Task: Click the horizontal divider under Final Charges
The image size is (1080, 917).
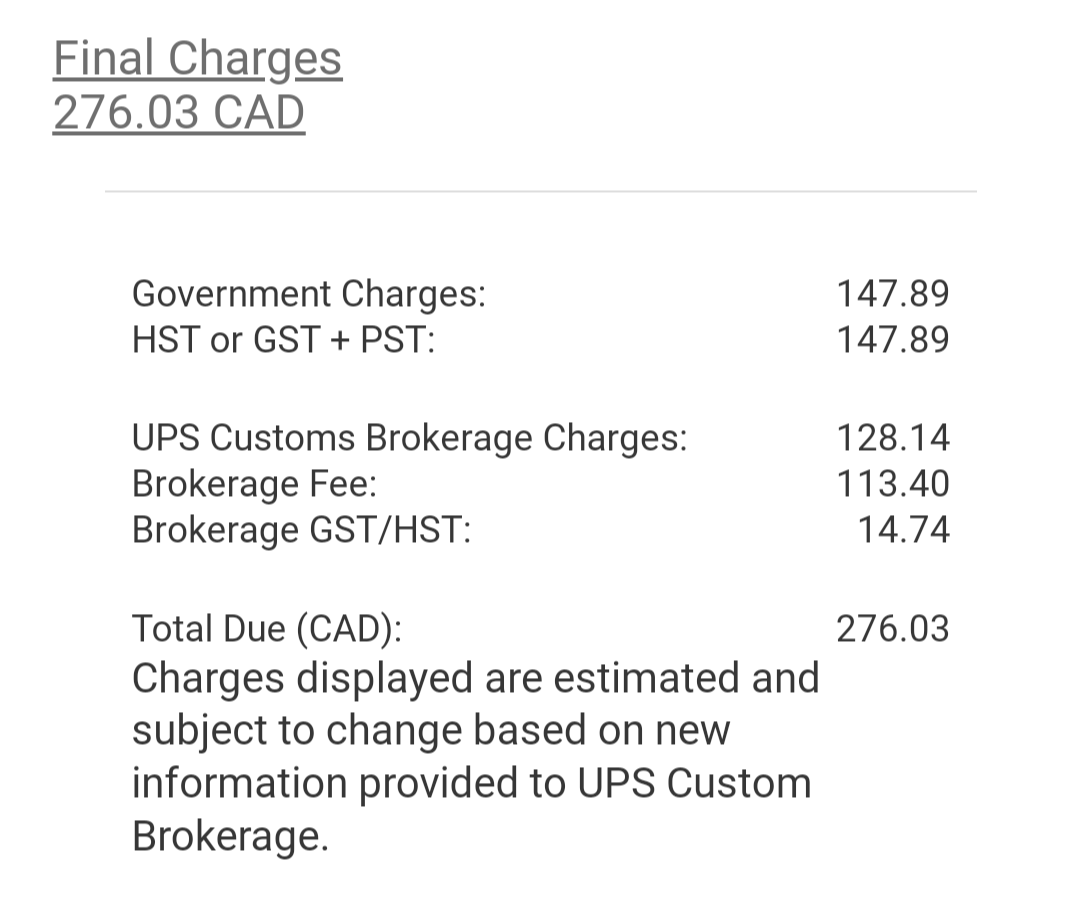Action: (x=541, y=192)
